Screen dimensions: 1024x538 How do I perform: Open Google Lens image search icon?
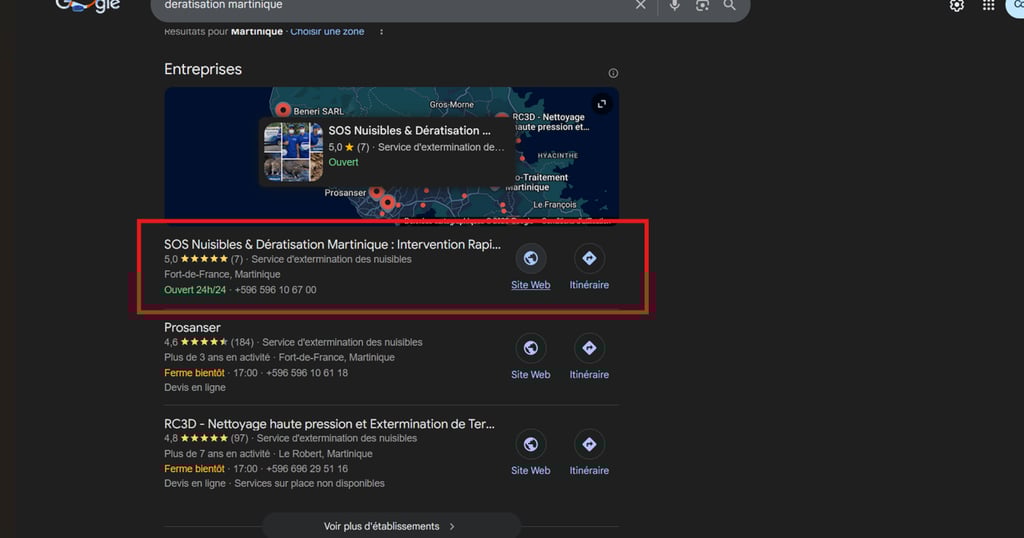(x=702, y=5)
